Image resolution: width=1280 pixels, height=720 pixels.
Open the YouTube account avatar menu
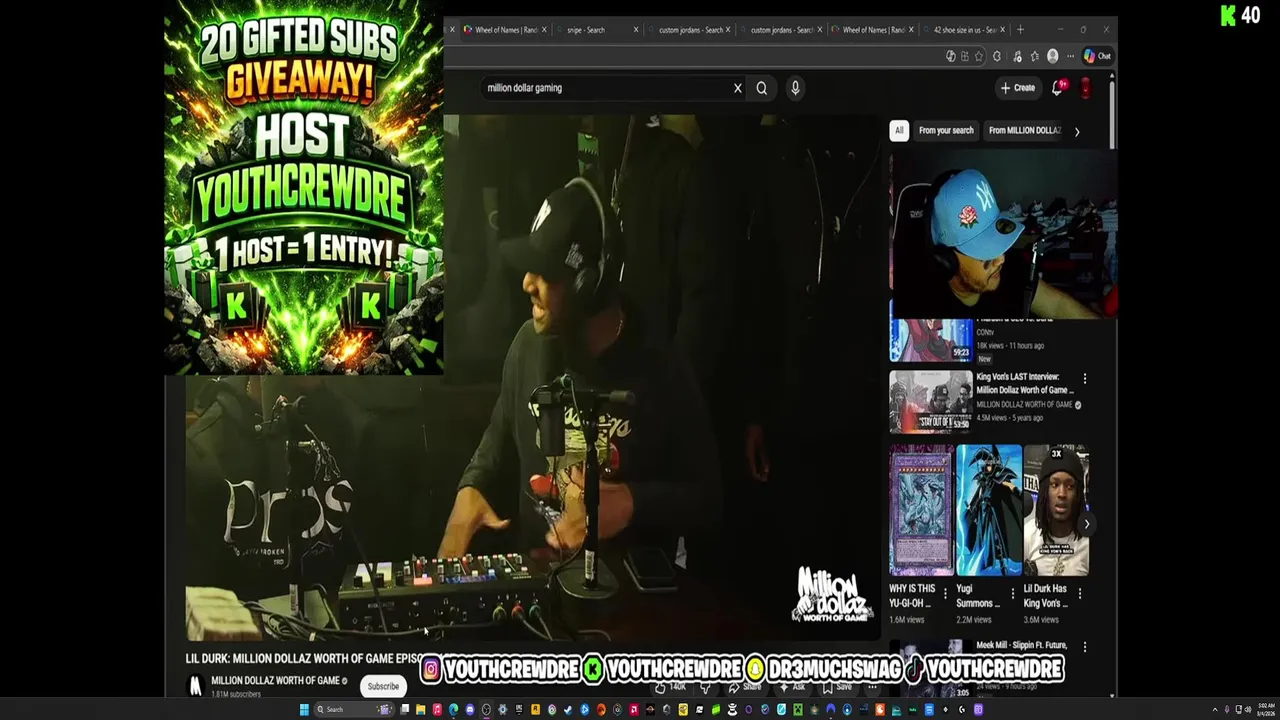pyautogui.click(x=1086, y=88)
